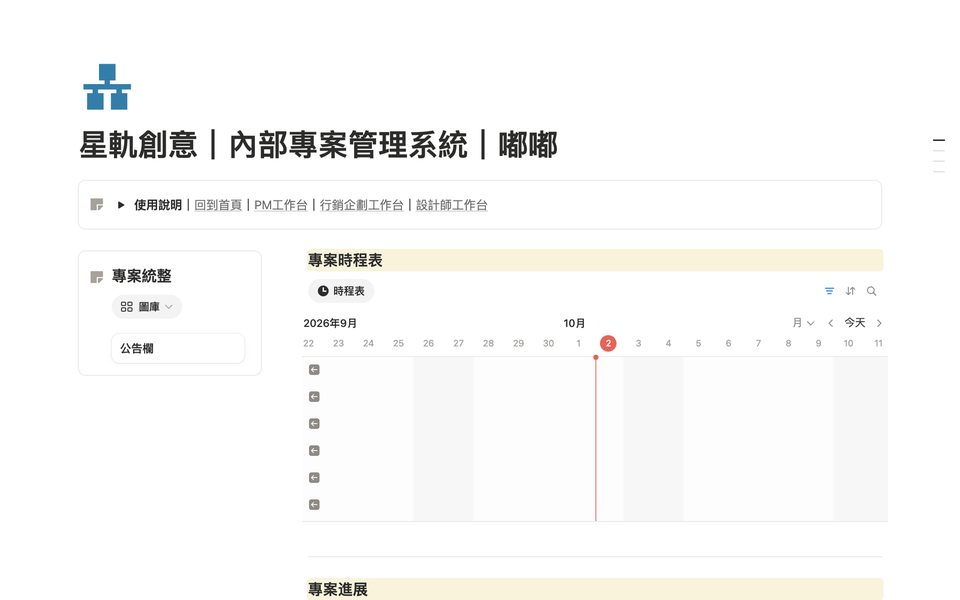Open the 回到首頁 link
The height and width of the screenshot is (600, 960).
[218, 205]
